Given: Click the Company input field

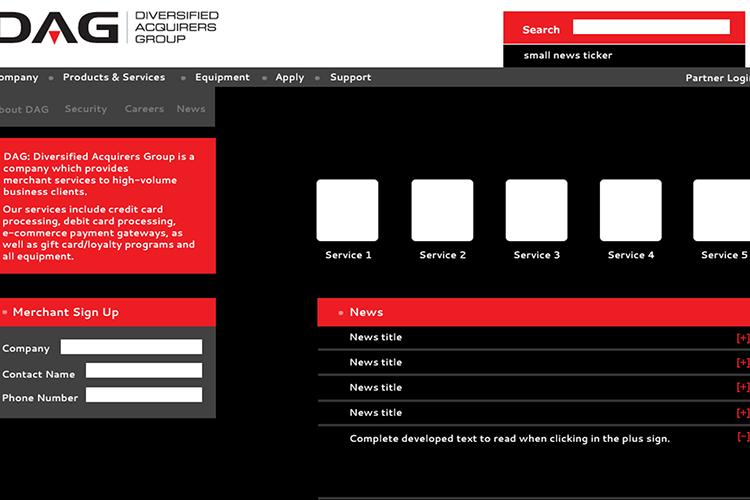Looking at the screenshot, I should point(131,347).
